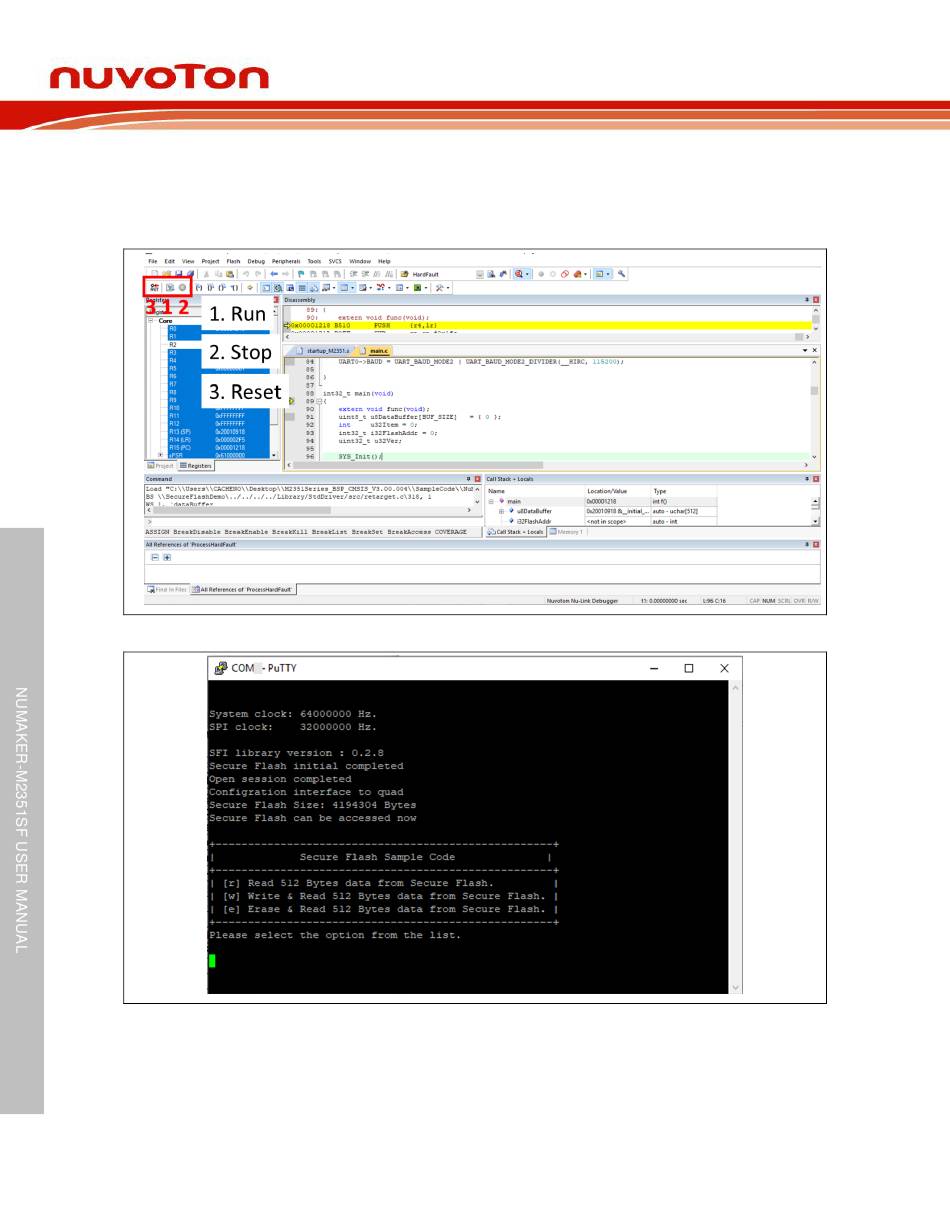Close the All References panel

[816, 544]
